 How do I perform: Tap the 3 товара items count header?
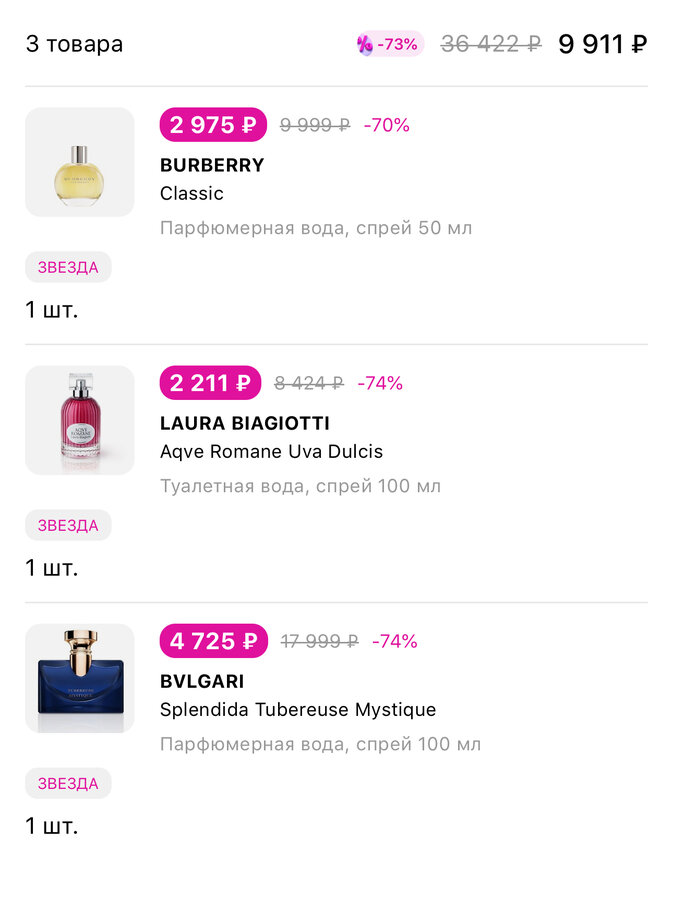coord(75,44)
